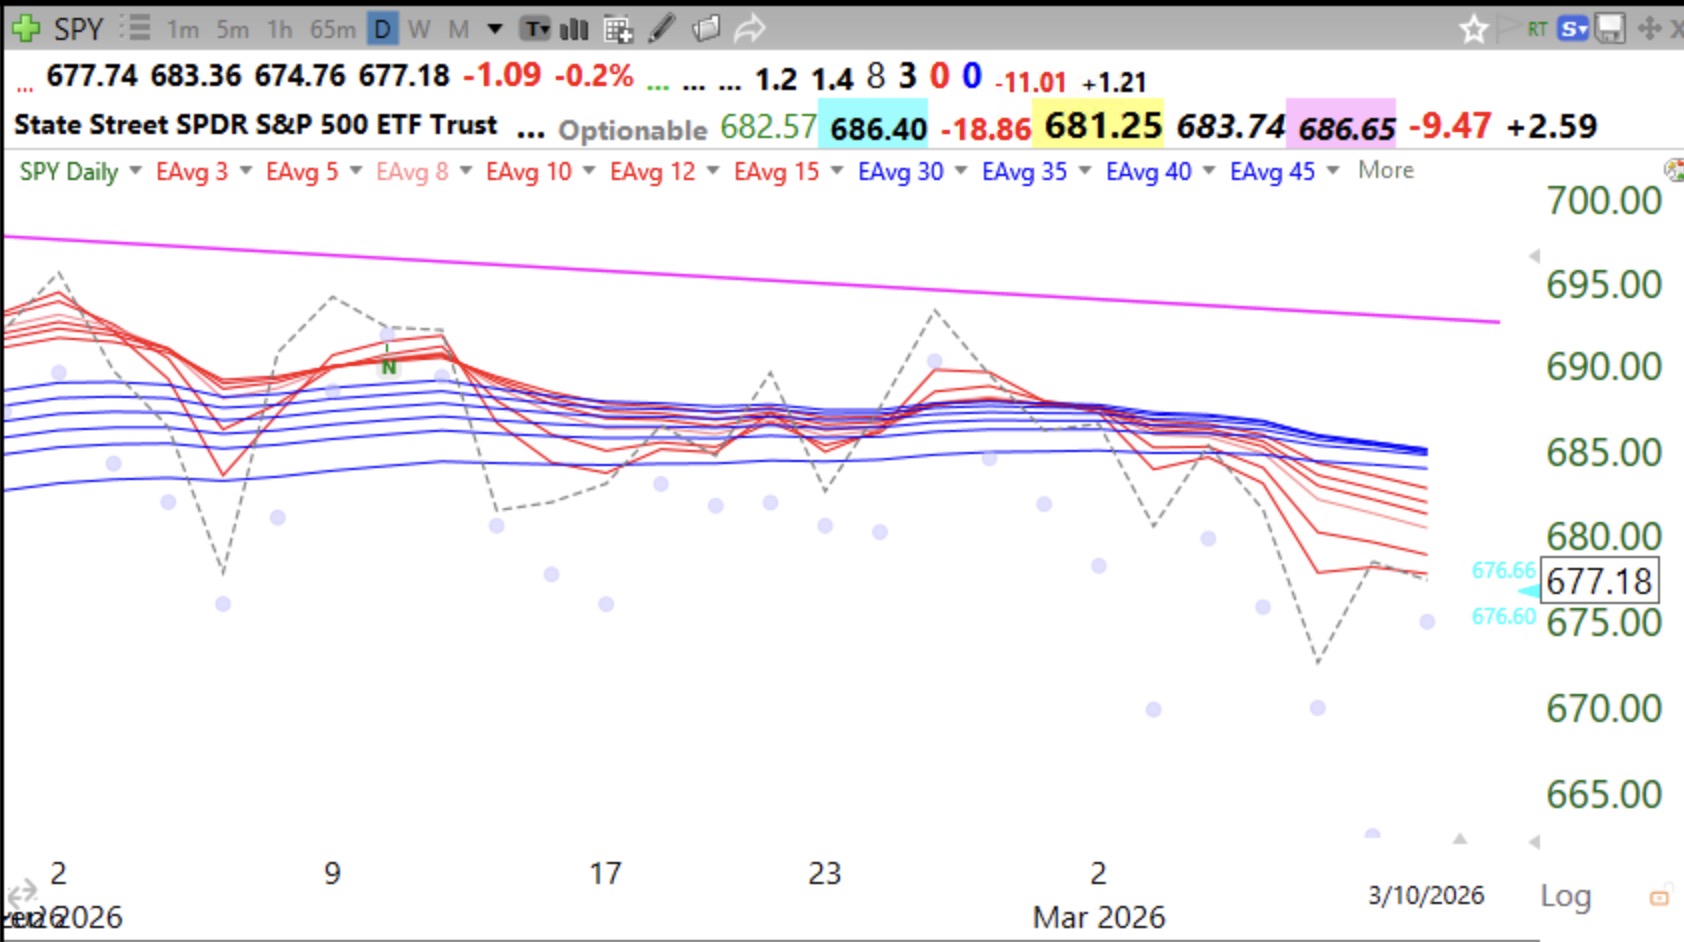Open the chart folder icon
The height and width of the screenshot is (942, 1684).
coord(708,29)
